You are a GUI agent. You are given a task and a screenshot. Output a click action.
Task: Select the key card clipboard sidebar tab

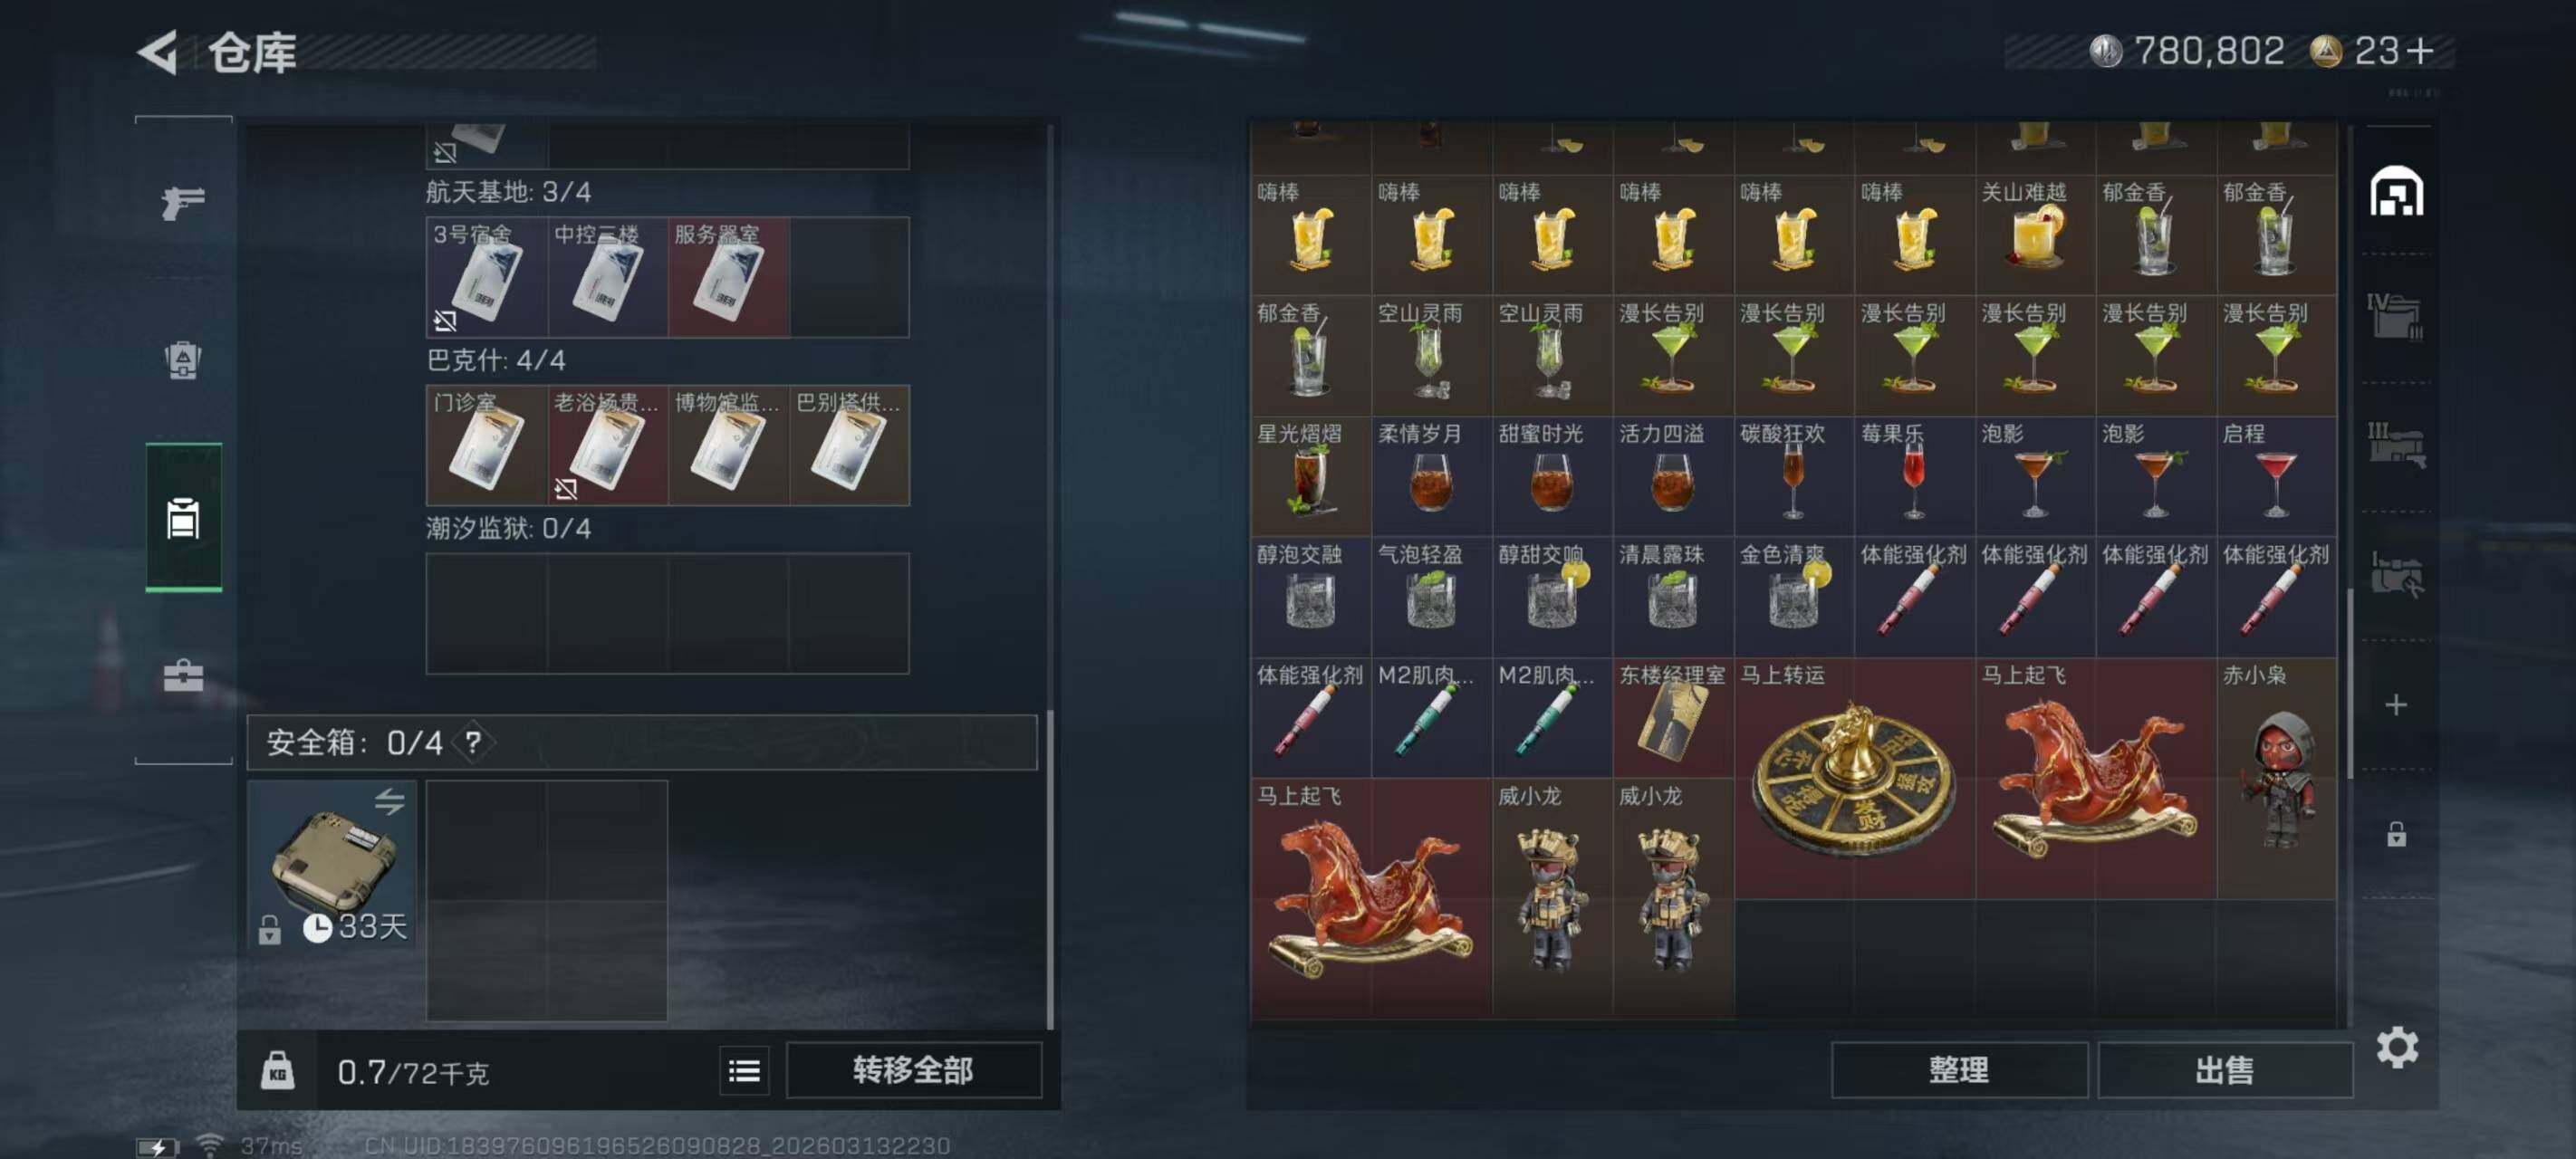pyautogui.click(x=183, y=518)
